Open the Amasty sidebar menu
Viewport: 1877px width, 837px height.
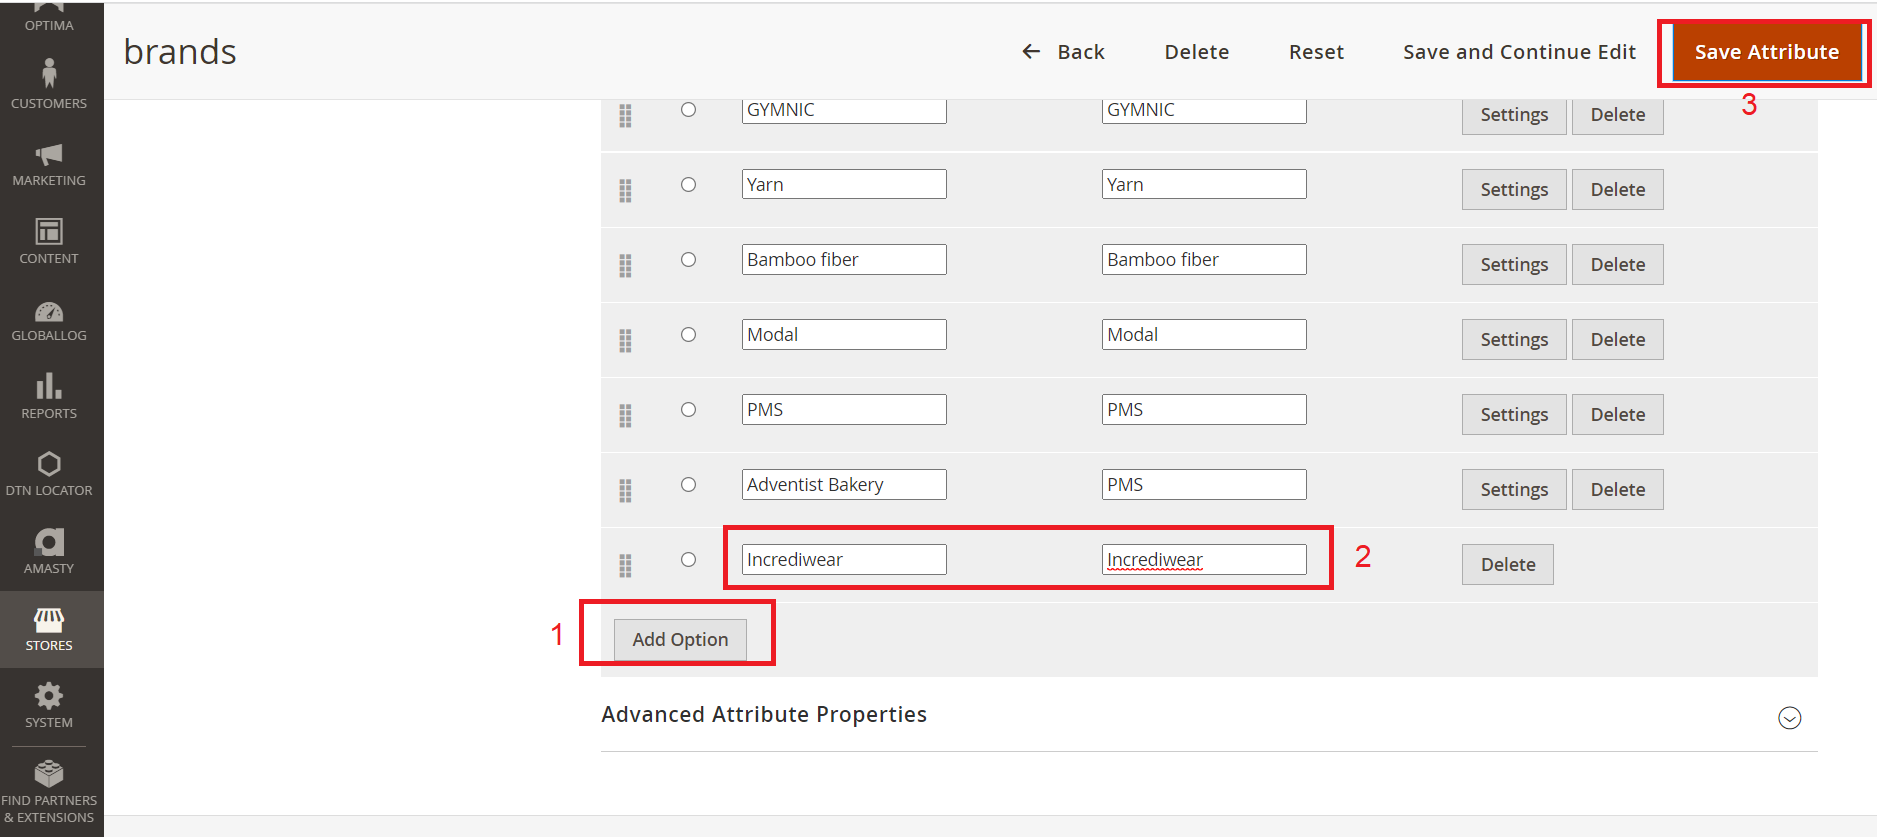pyautogui.click(x=49, y=551)
